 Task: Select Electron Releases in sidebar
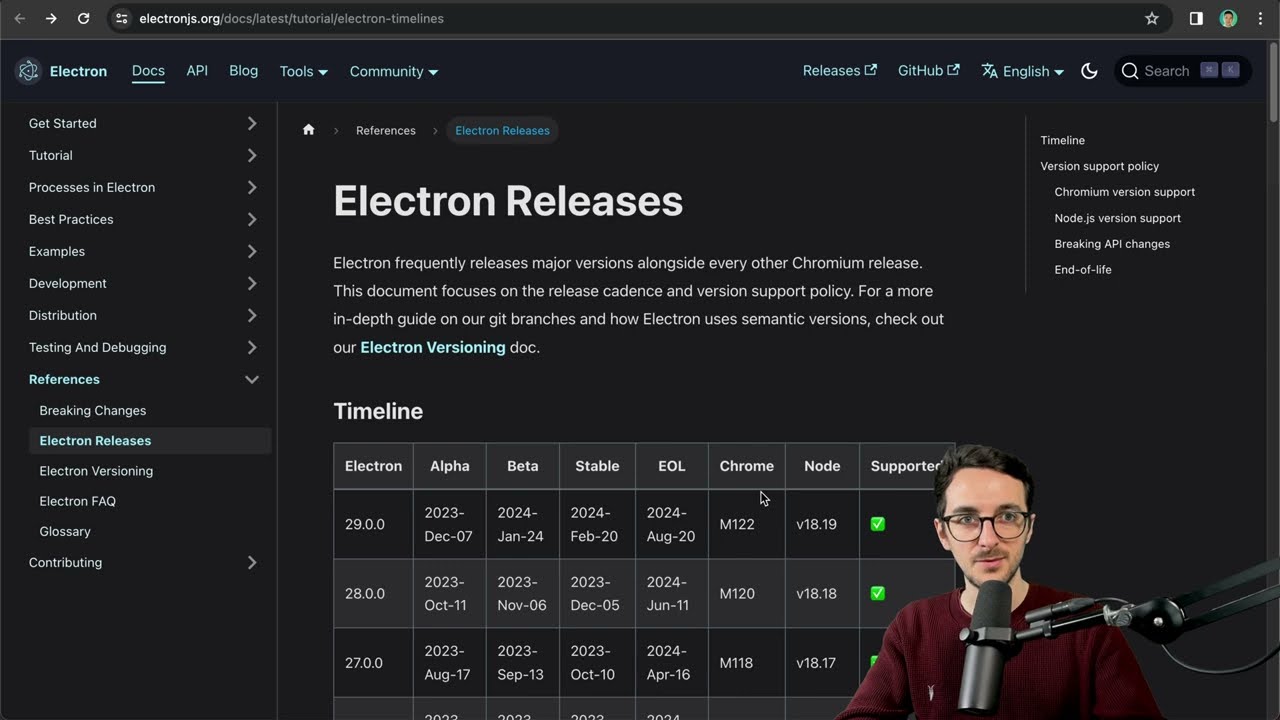tap(150, 440)
